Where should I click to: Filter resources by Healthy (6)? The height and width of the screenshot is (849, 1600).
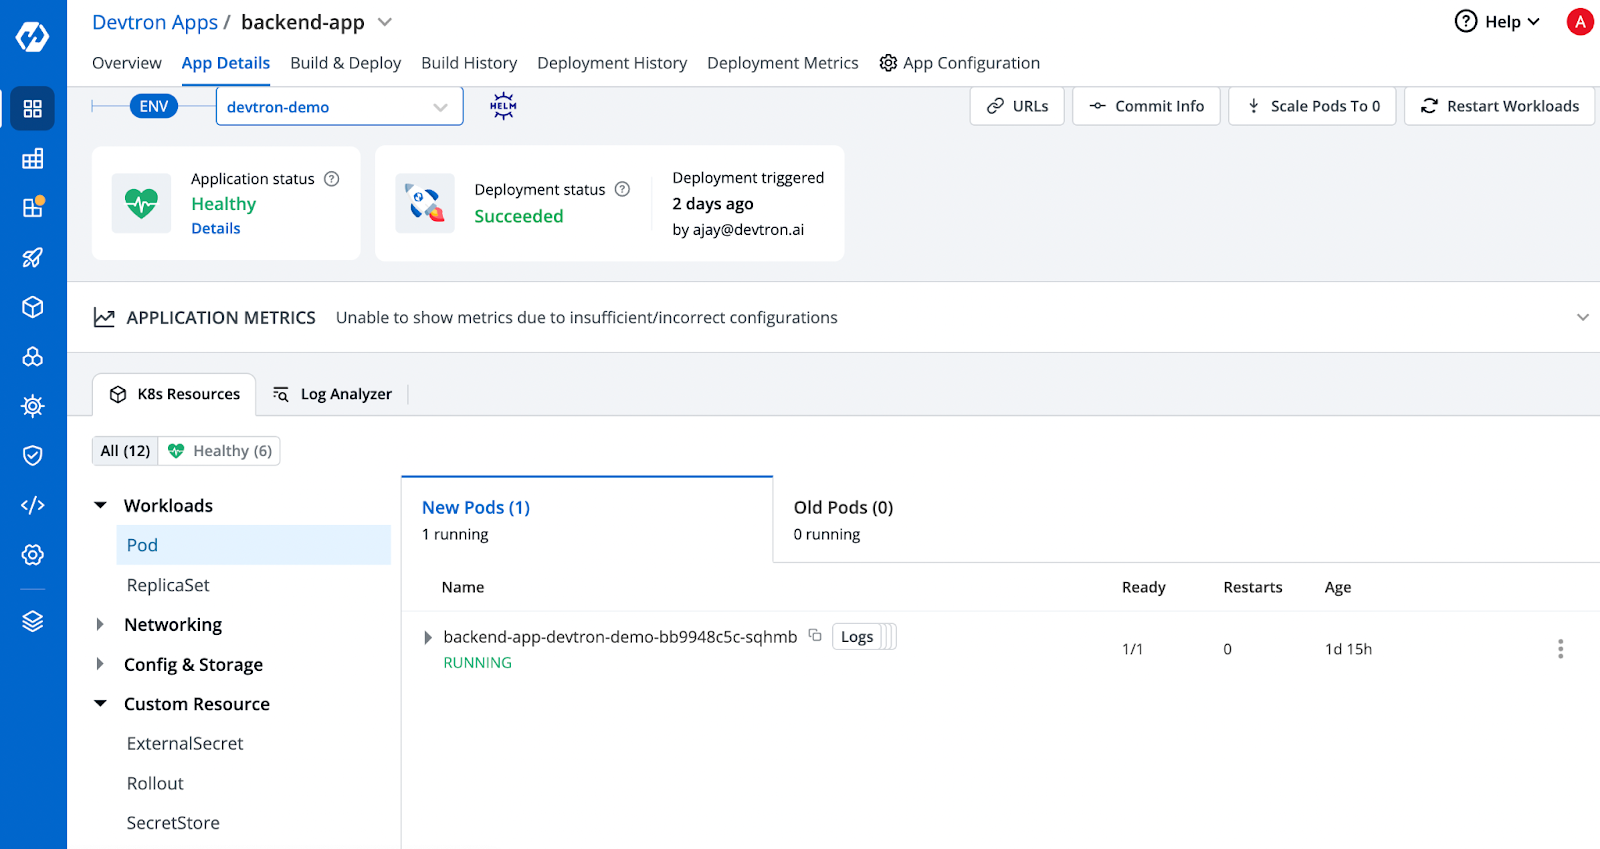[x=220, y=451]
